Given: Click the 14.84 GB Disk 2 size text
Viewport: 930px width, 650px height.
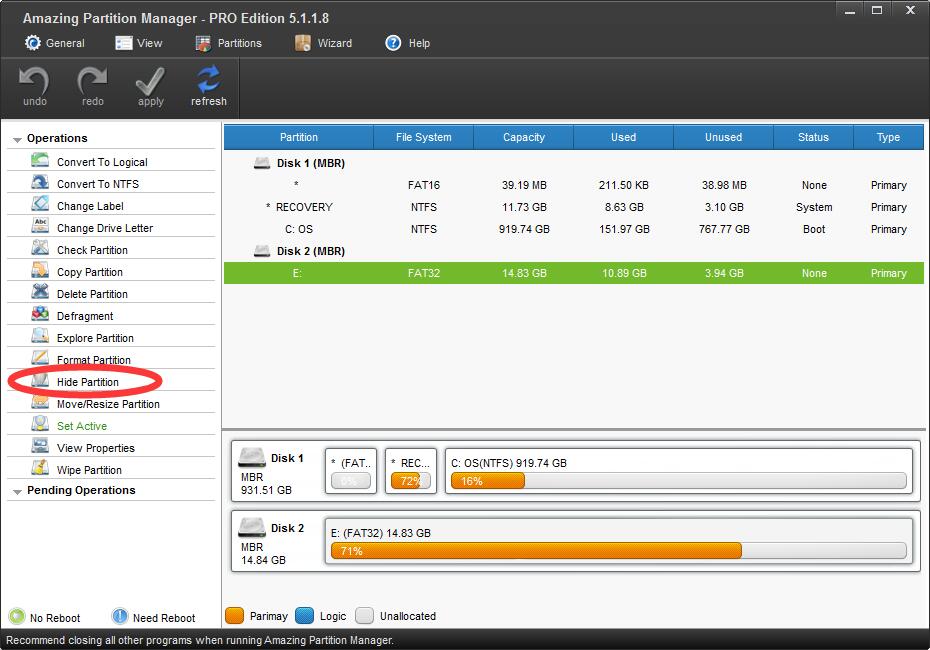Looking at the screenshot, I should pos(263,560).
